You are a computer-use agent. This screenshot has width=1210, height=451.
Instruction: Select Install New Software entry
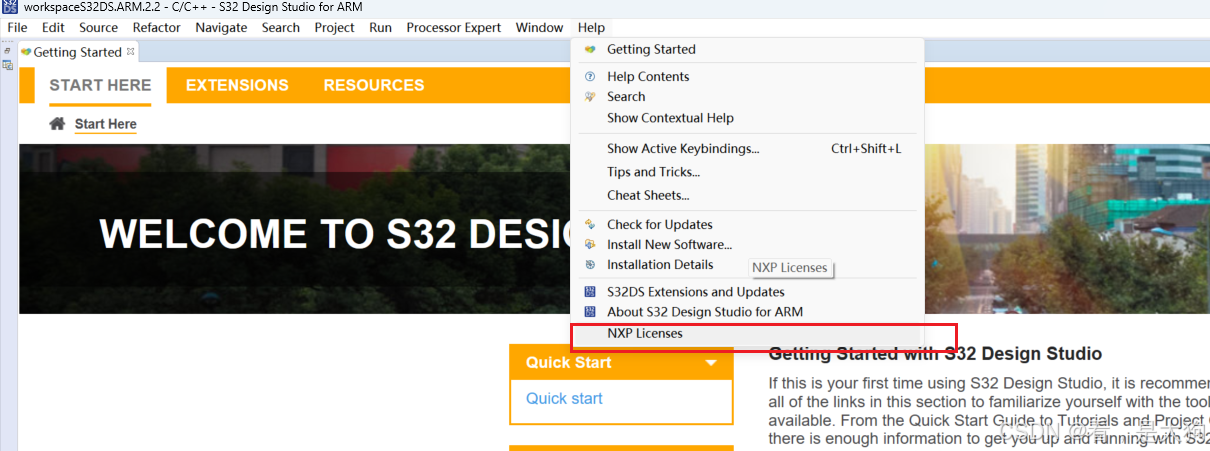747,244
